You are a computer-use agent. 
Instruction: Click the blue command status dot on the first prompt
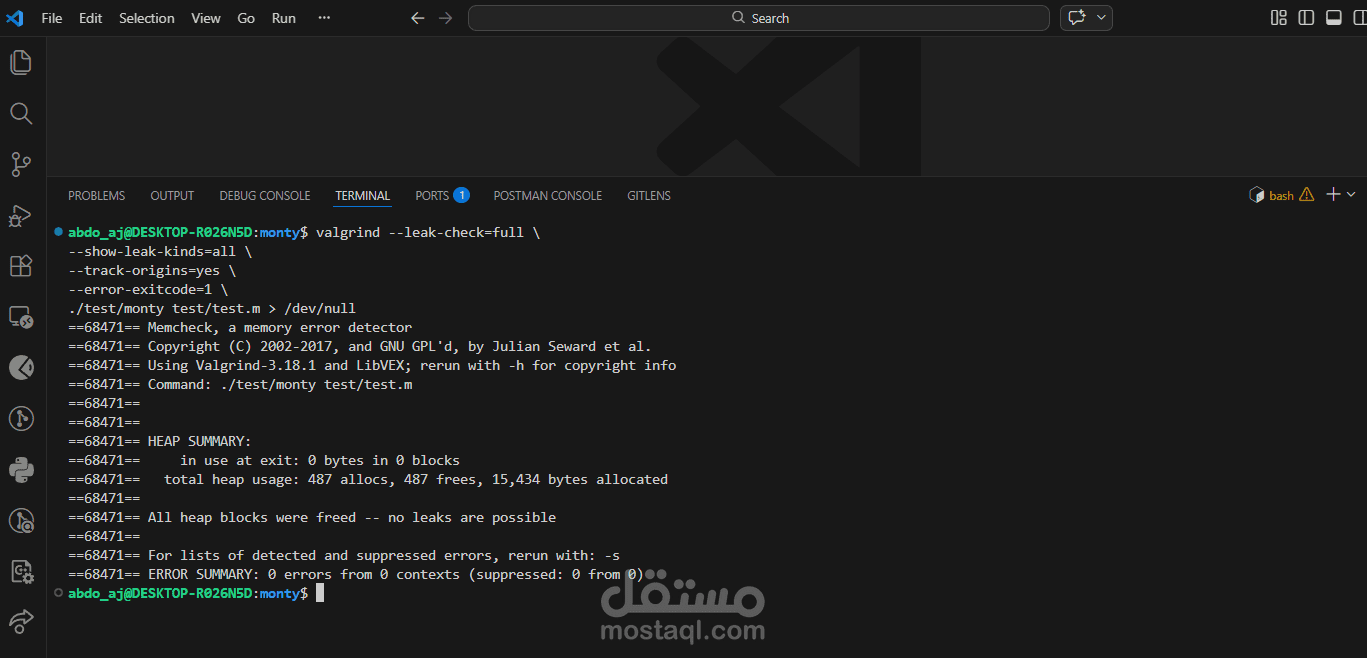[x=58, y=232]
